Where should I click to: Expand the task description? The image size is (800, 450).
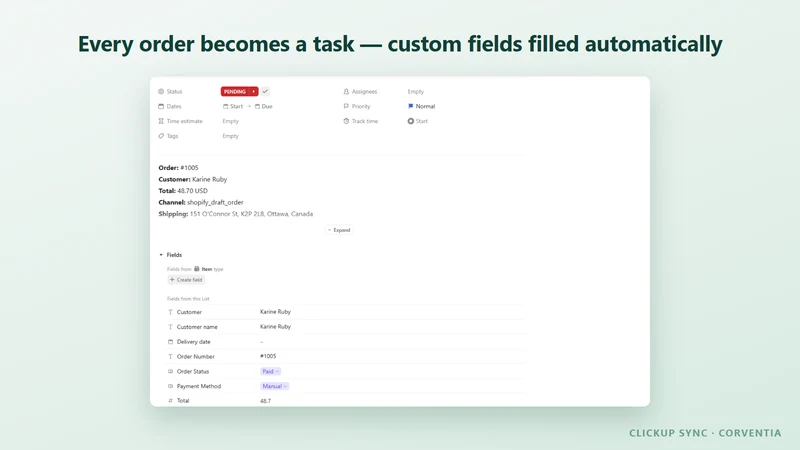coord(339,230)
